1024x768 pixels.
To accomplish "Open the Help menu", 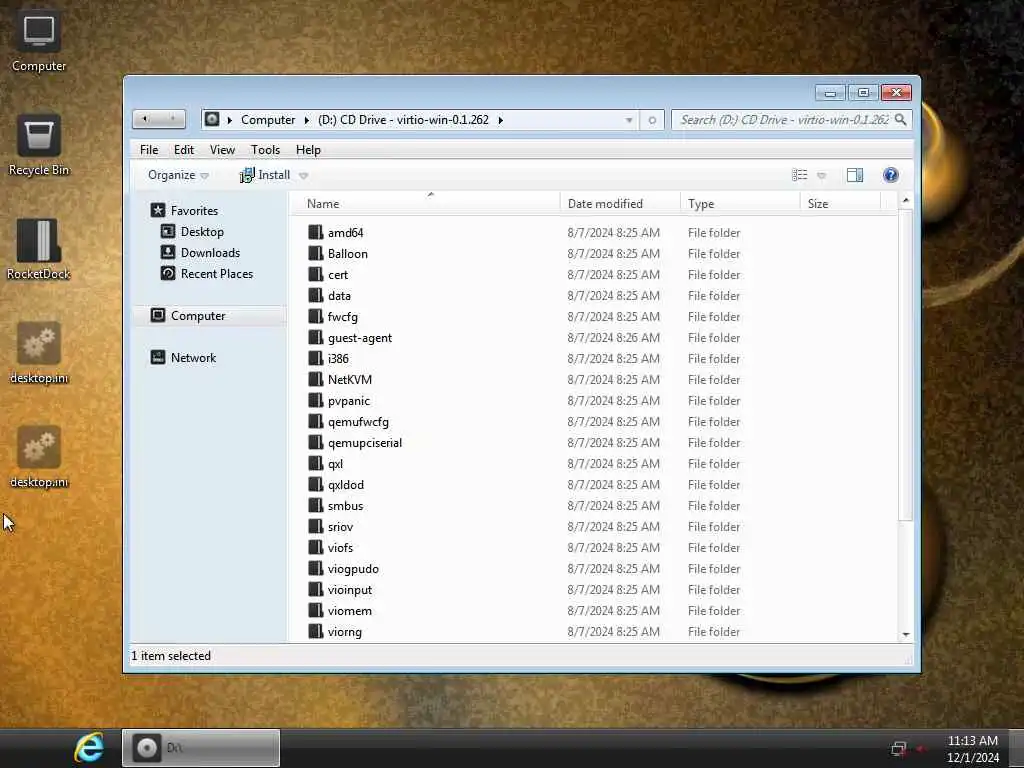I will click(308, 150).
